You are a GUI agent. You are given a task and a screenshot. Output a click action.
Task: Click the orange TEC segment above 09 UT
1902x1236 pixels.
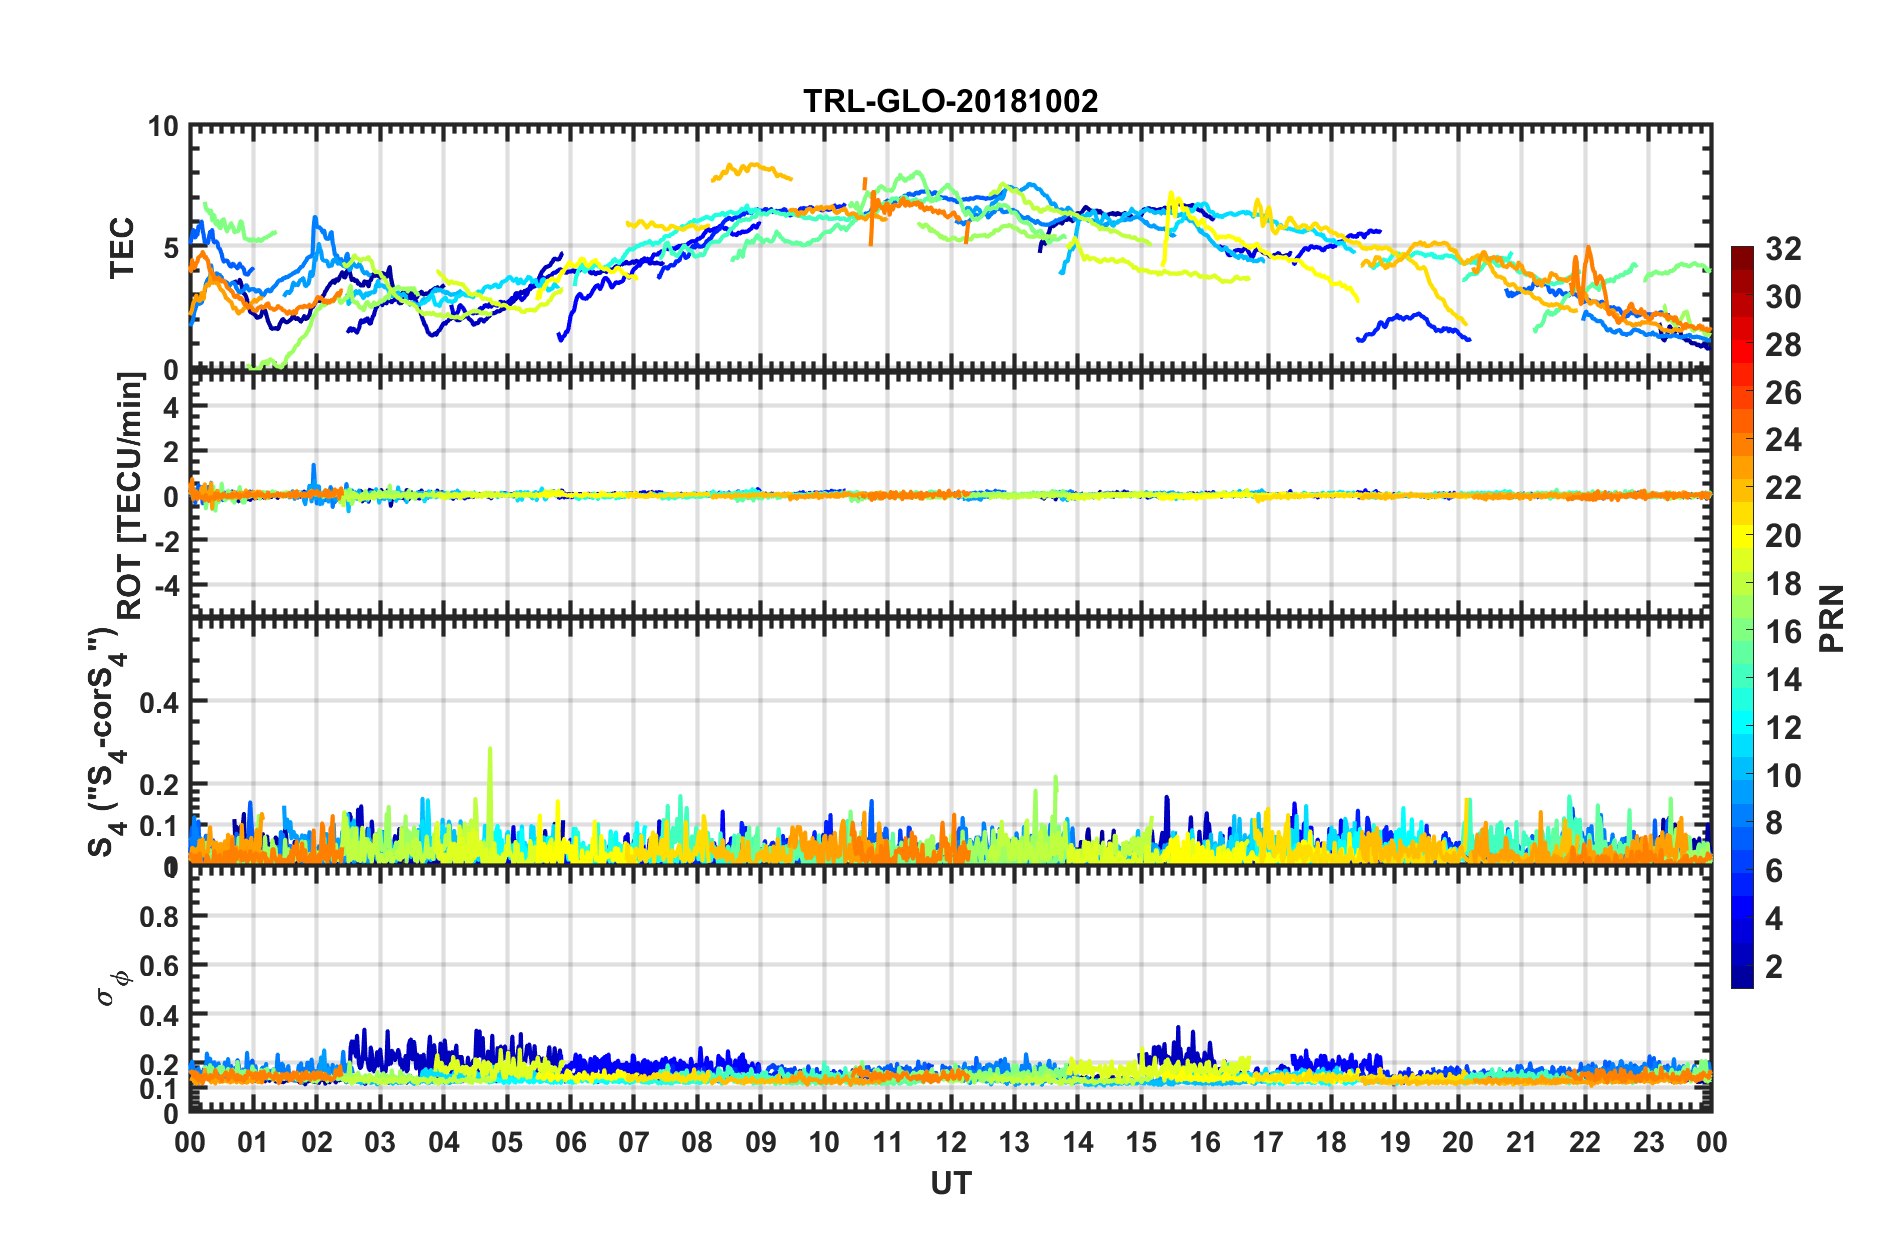(752, 171)
